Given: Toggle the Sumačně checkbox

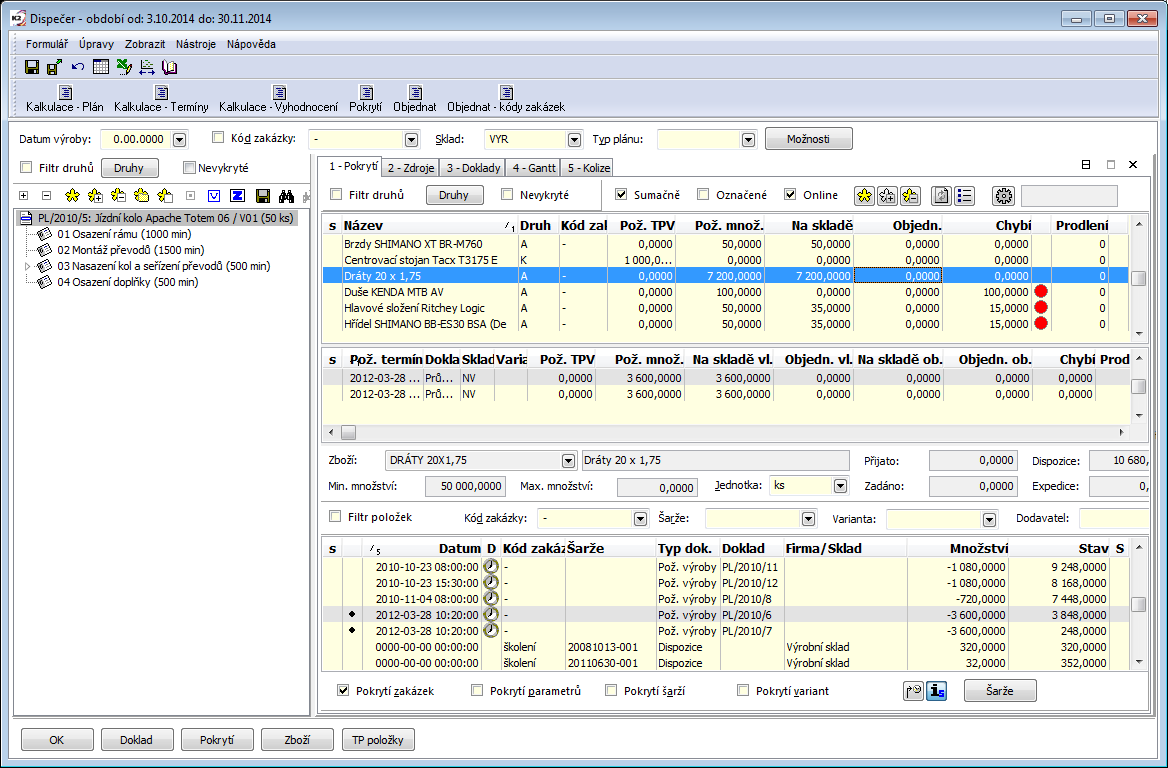Looking at the screenshot, I should (621, 194).
